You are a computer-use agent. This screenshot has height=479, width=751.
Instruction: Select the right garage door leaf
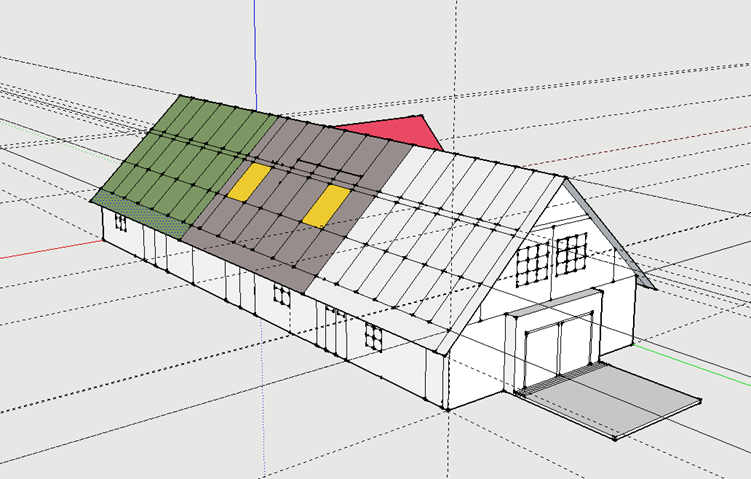575,342
